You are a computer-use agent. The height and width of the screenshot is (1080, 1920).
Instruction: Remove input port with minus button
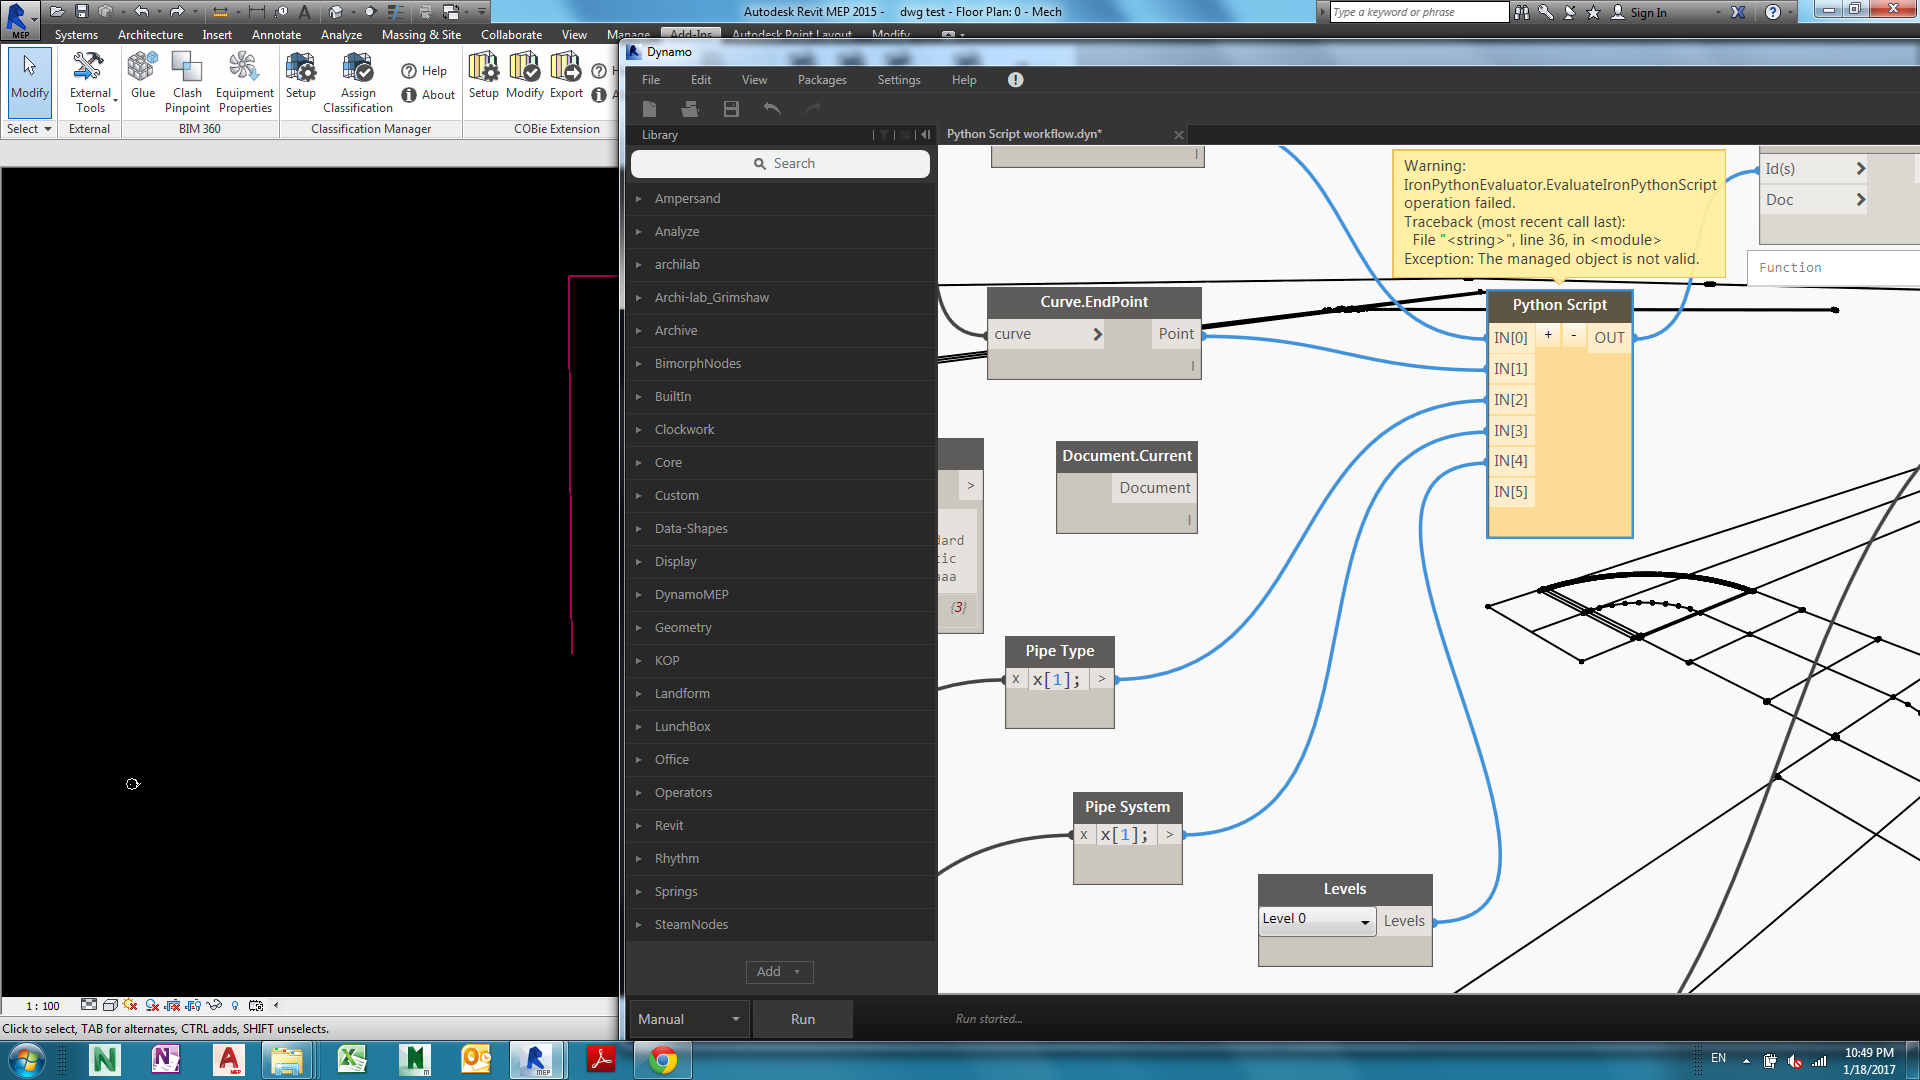click(1573, 336)
